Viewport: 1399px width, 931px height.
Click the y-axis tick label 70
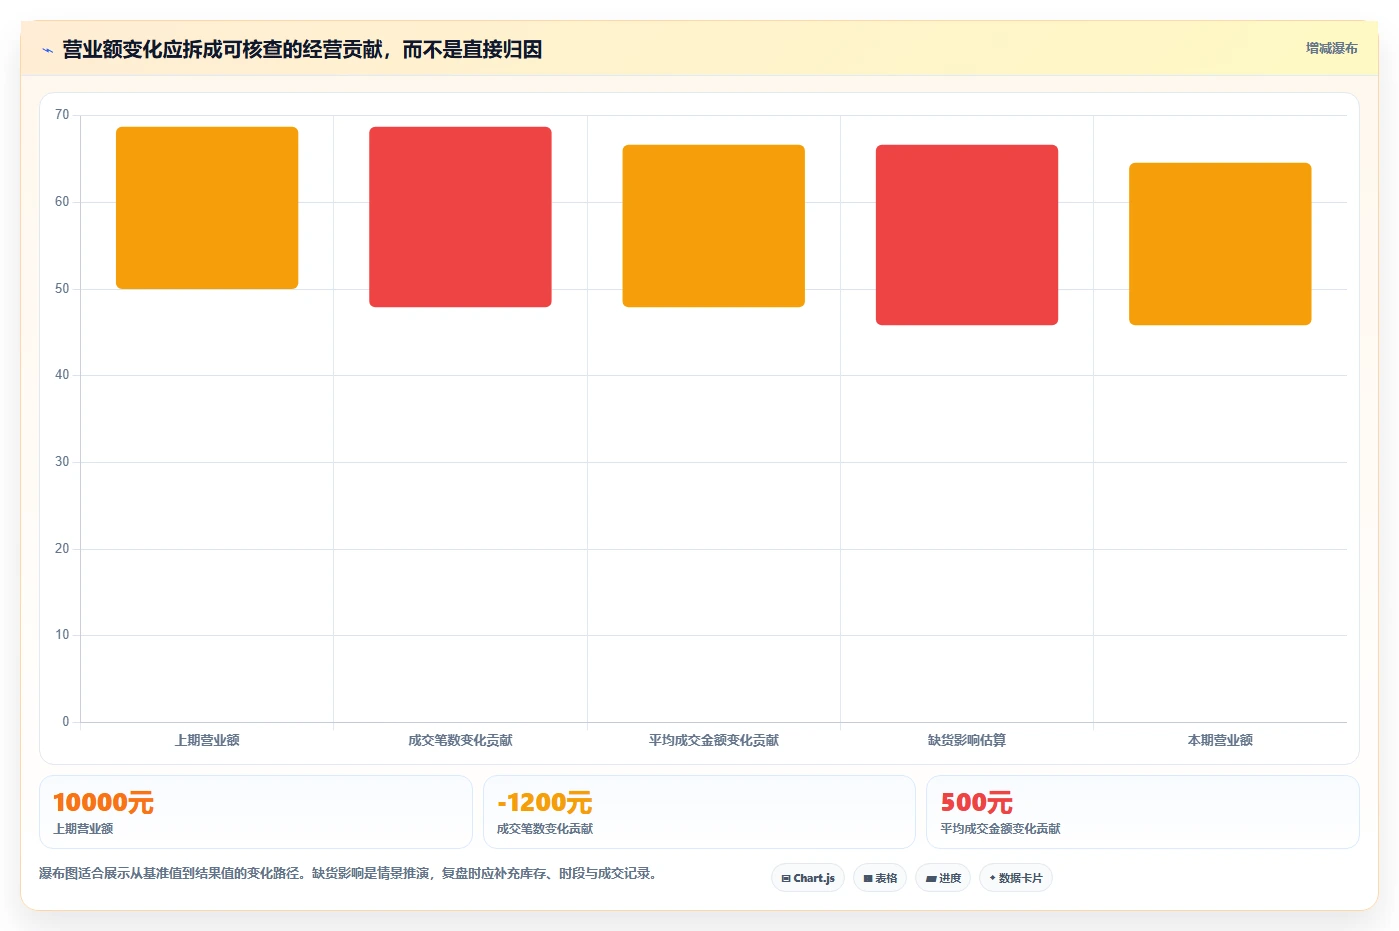click(x=62, y=115)
